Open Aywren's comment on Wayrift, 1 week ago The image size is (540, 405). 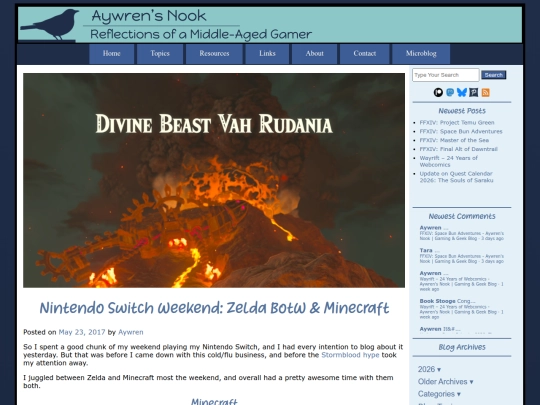pyautogui.click(x=461, y=281)
